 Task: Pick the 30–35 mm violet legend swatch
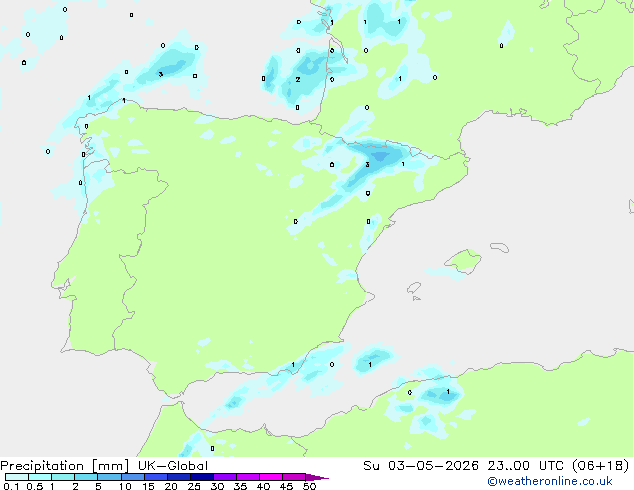pos(224,477)
